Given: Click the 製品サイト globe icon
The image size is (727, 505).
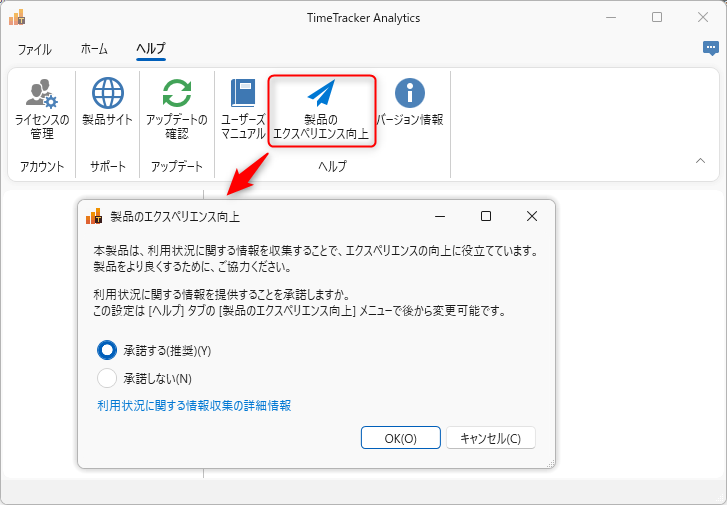Looking at the screenshot, I should click(x=107, y=94).
